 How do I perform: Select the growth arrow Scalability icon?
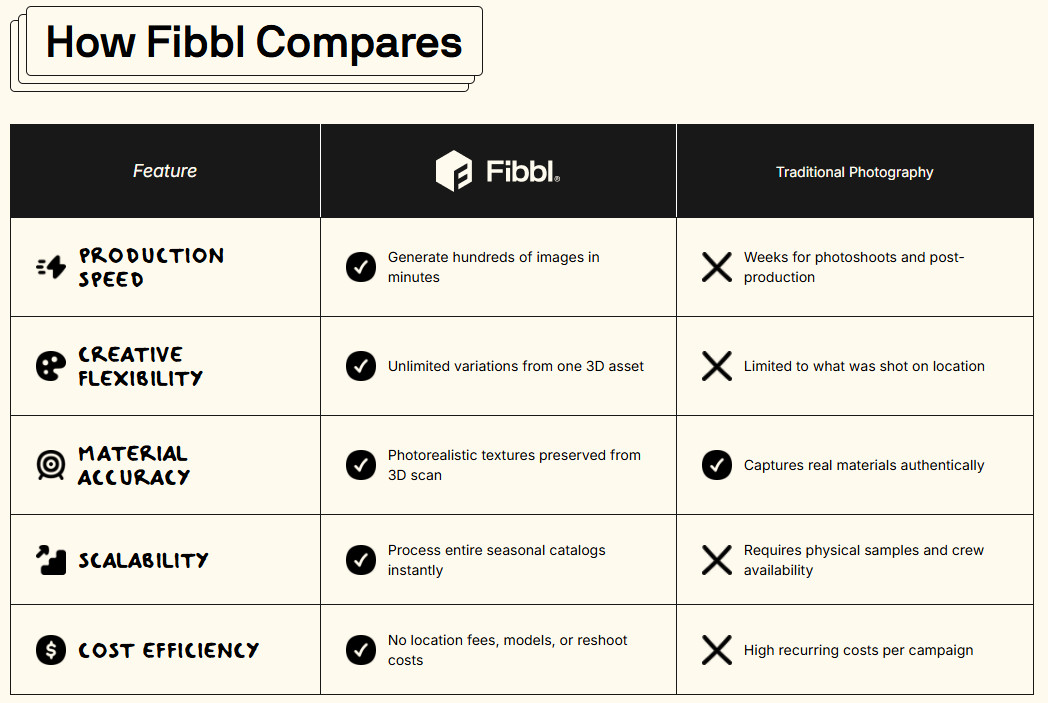[51, 560]
